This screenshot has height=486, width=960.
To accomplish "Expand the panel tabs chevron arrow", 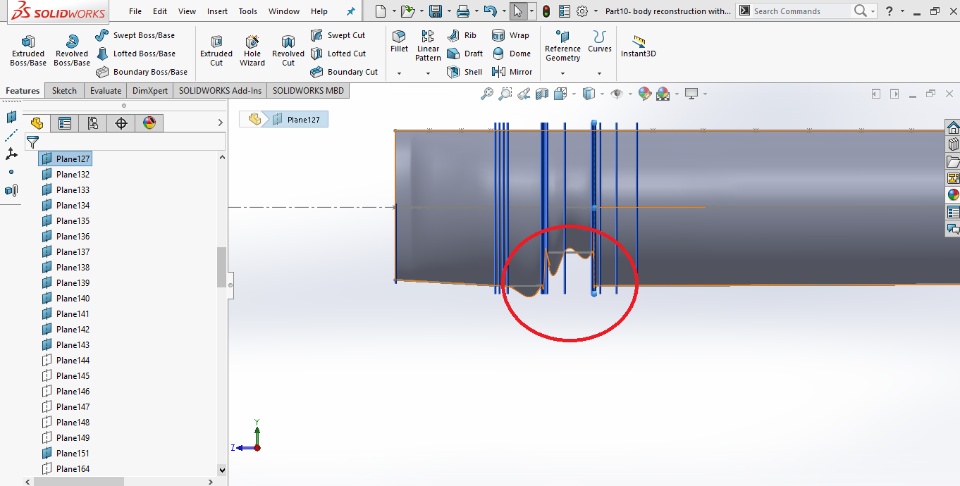I will pos(220,123).
